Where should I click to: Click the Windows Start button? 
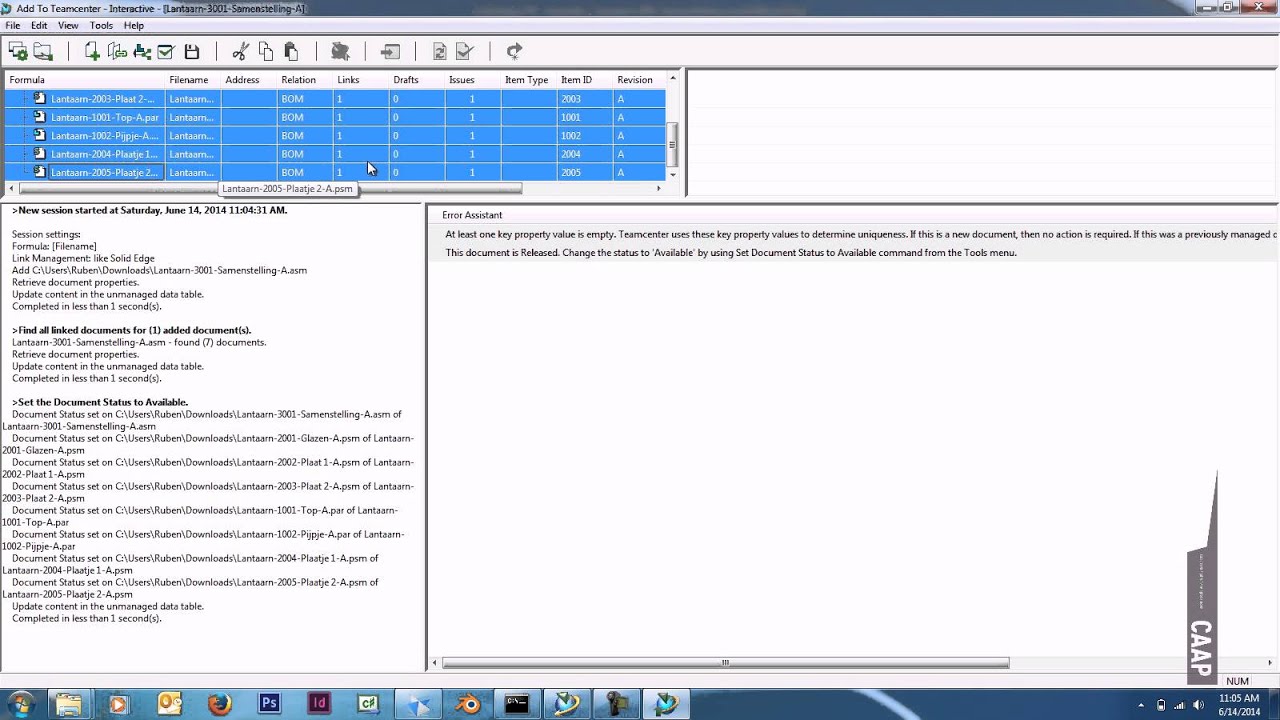[20, 704]
